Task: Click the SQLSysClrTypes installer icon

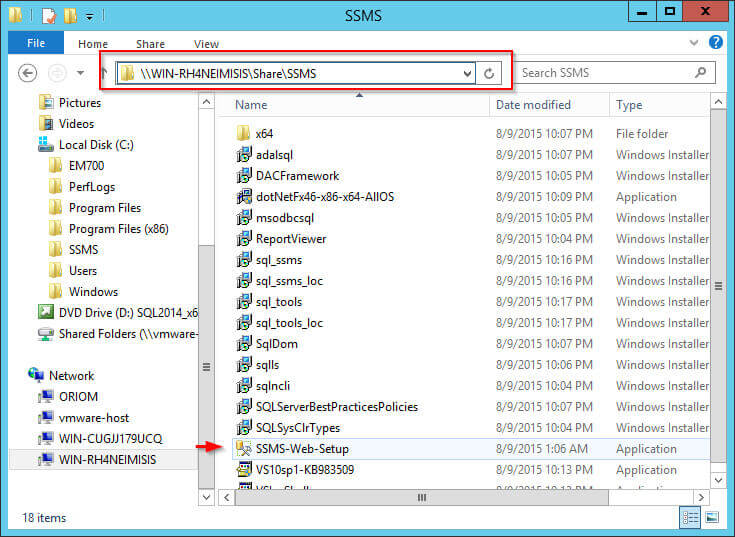Action: point(244,428)
